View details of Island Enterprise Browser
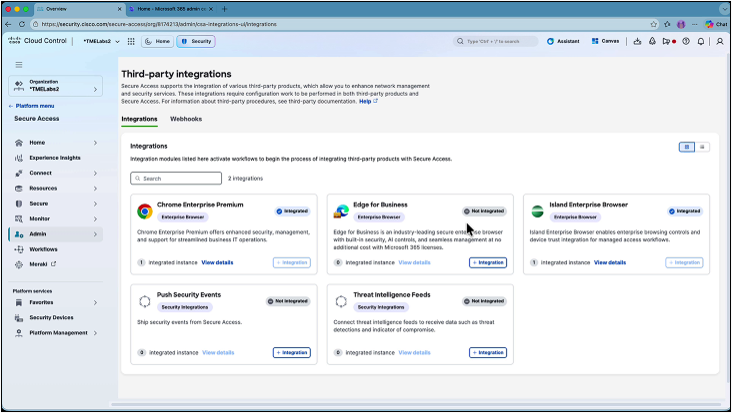 [x=610, y=263]
